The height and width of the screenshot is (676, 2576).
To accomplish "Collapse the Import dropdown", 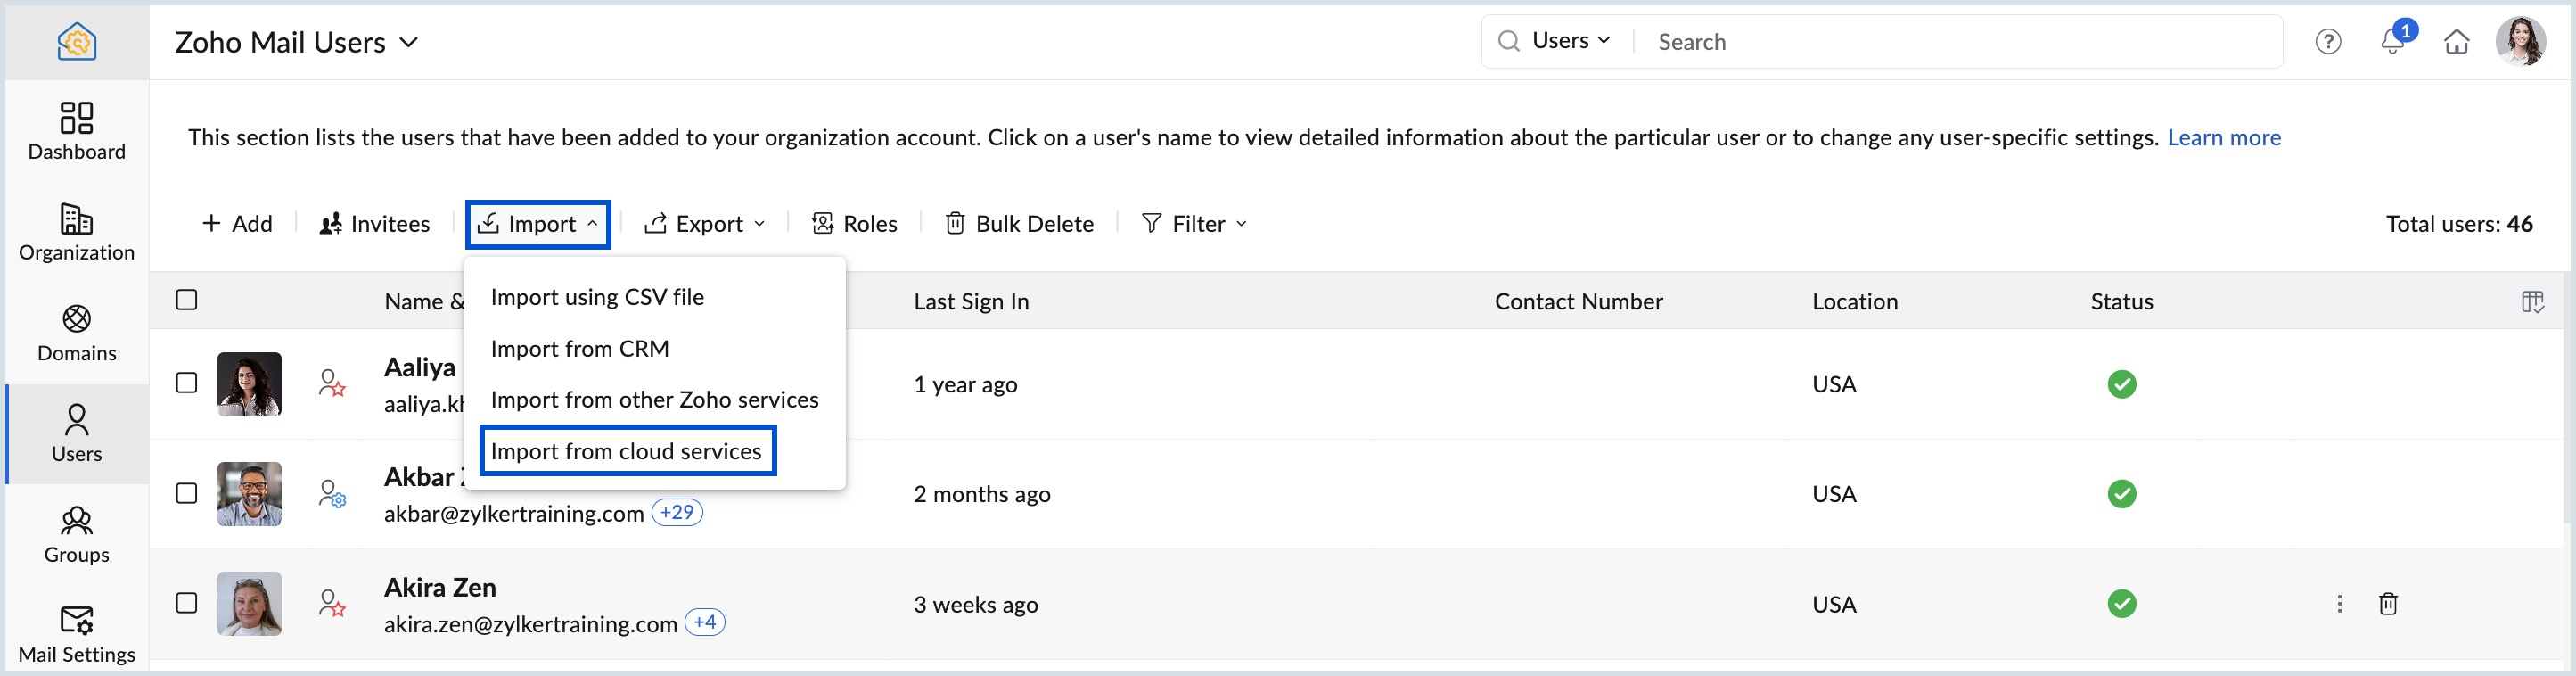I will pyautogui.click(x=538, y=224).
